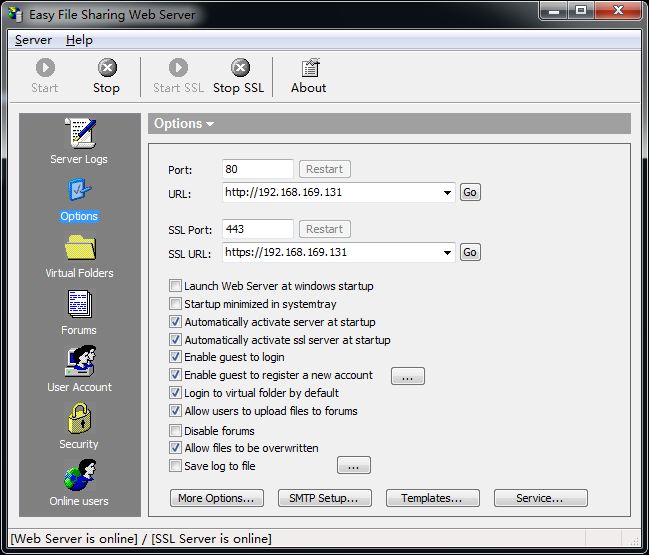649x555 pixels.
Task: Toggle Automatically activate server at startup
Action: tap(175, 322)
